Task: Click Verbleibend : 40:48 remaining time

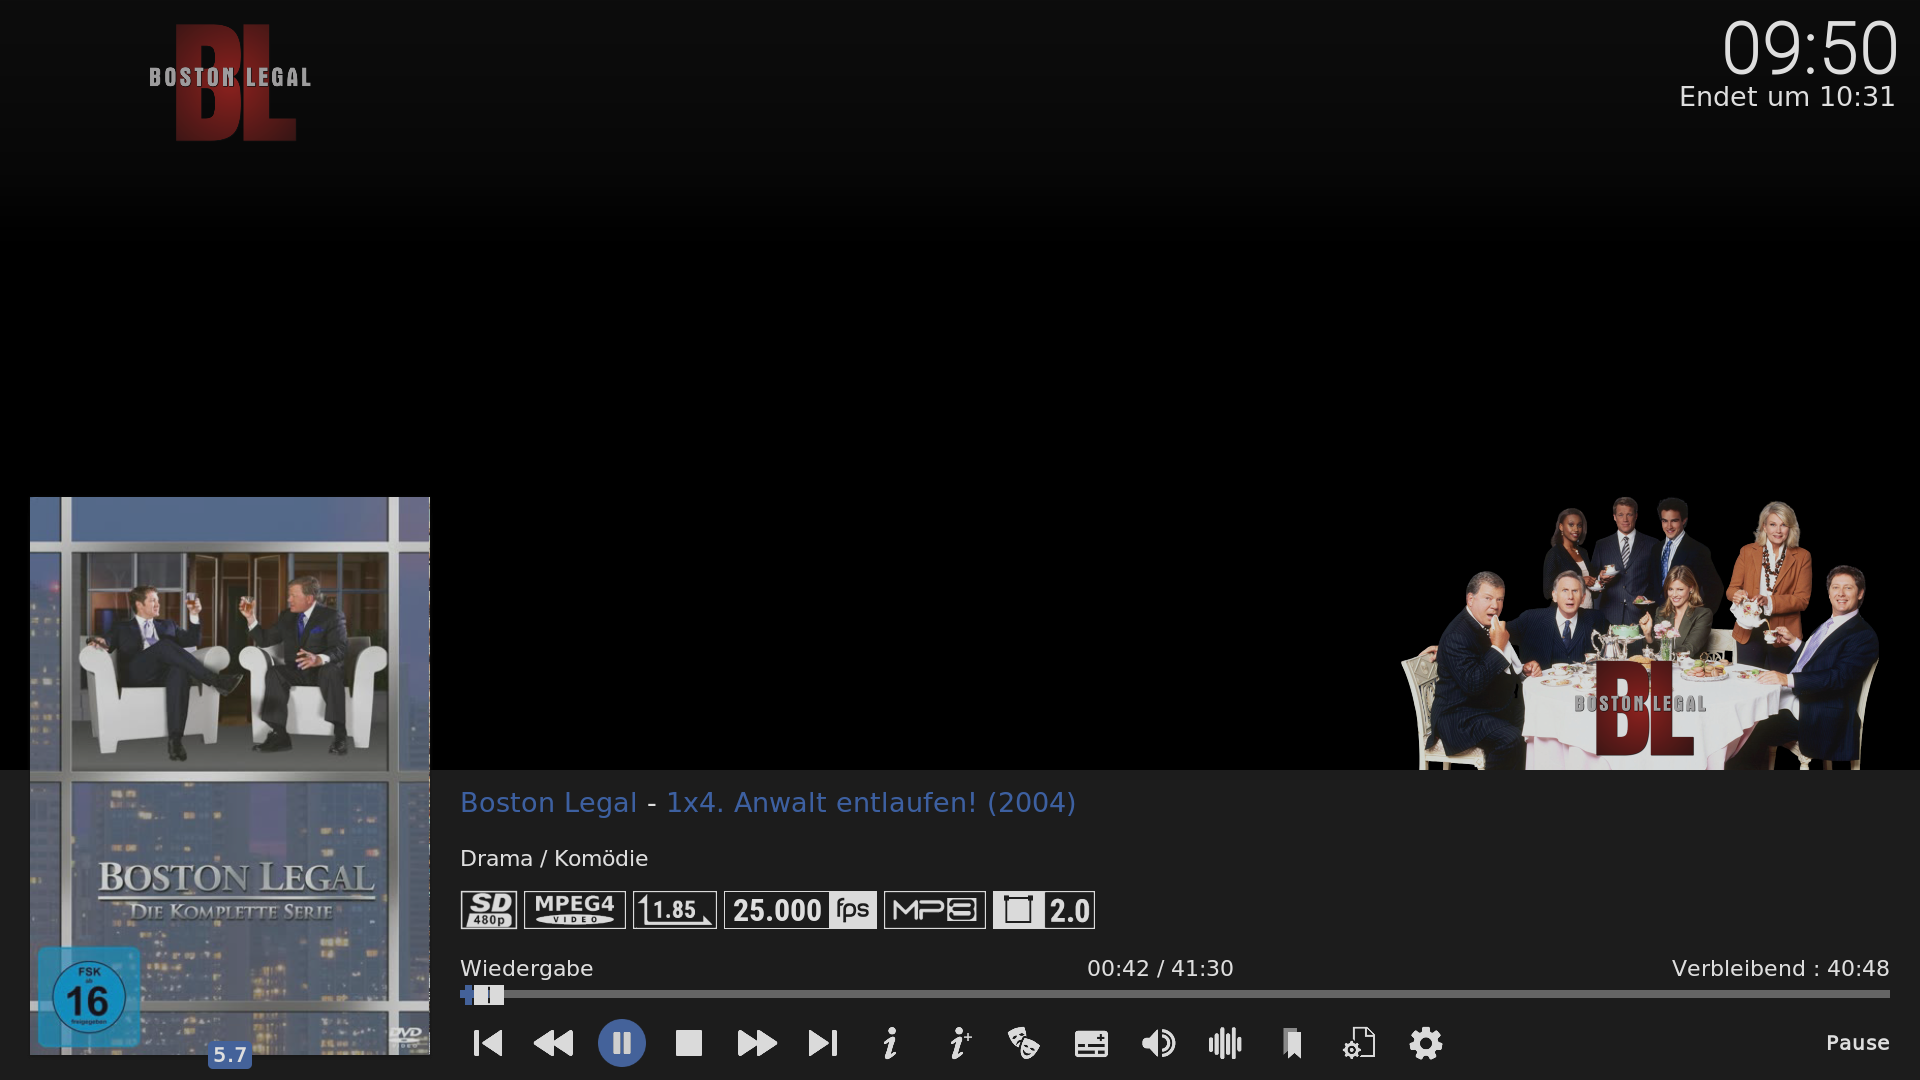Action: click(x=1781, y=969)
